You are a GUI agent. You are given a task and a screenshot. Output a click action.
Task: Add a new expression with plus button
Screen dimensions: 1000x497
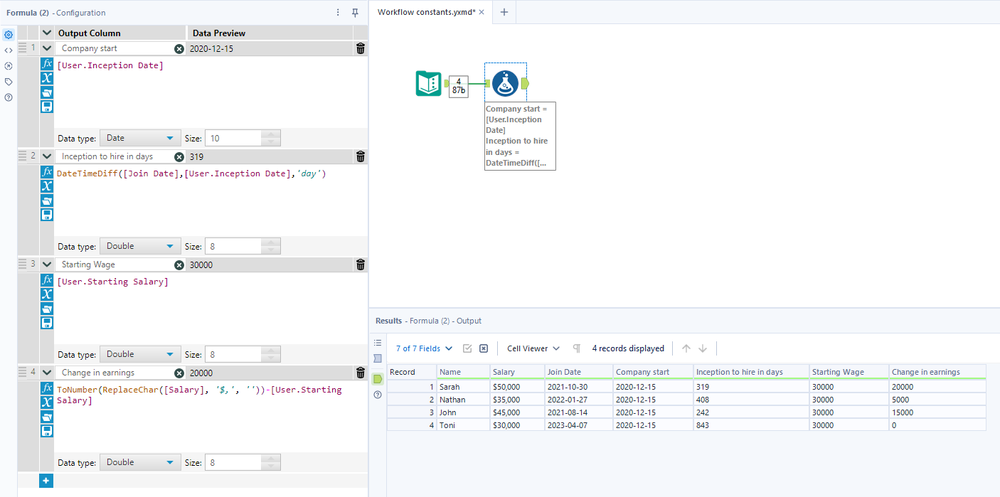point(46,481)
